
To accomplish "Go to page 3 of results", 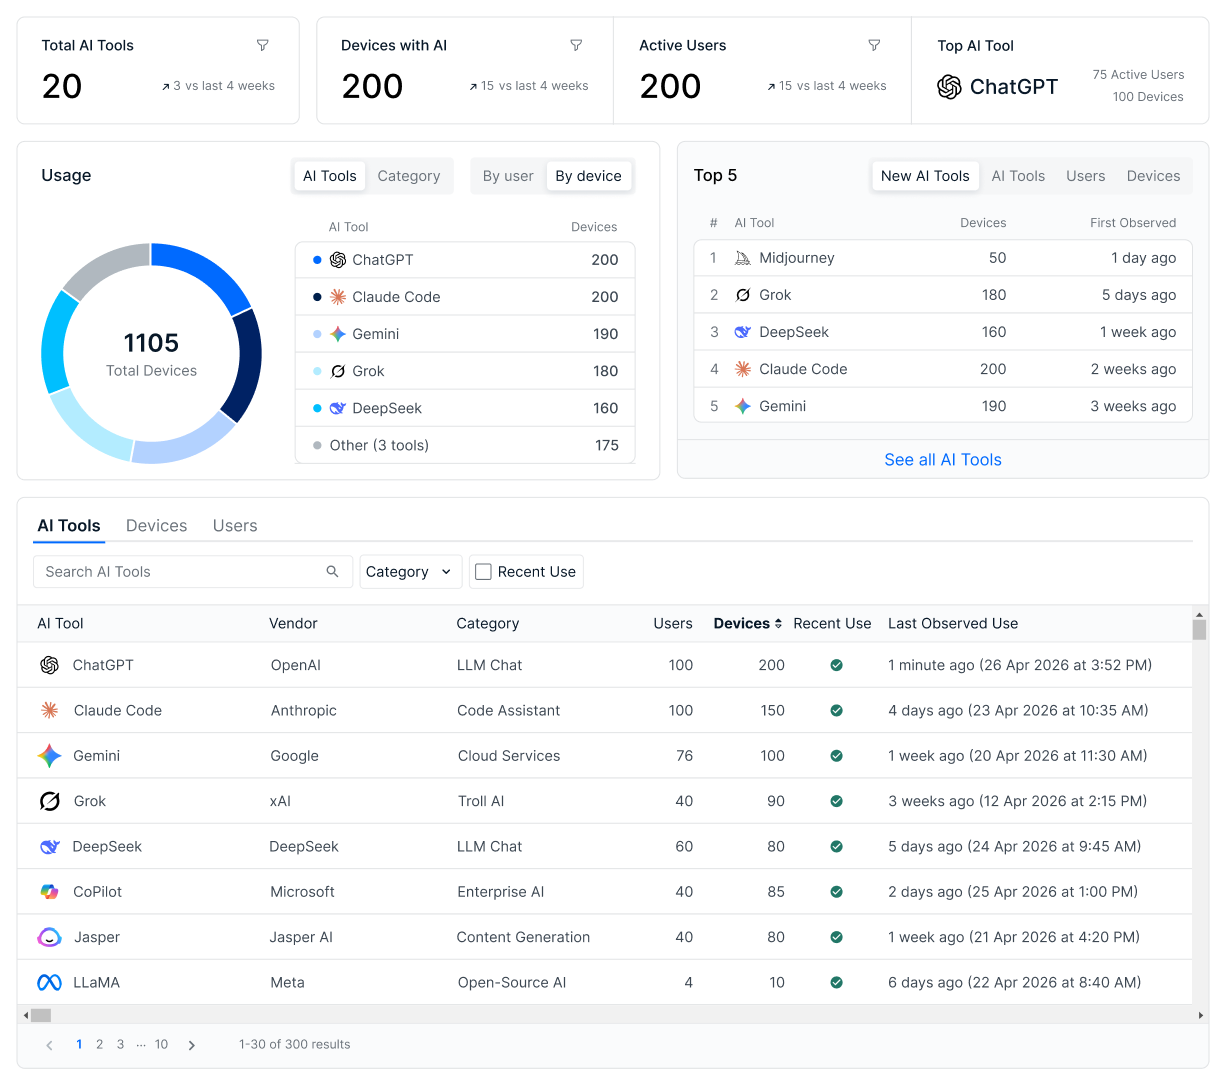I will (x=120, y=1044).
